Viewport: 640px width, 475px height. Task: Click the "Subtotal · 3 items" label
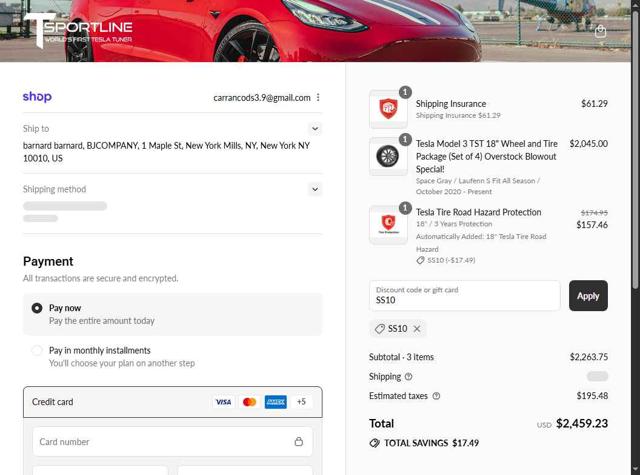click(x=401, y=357)
